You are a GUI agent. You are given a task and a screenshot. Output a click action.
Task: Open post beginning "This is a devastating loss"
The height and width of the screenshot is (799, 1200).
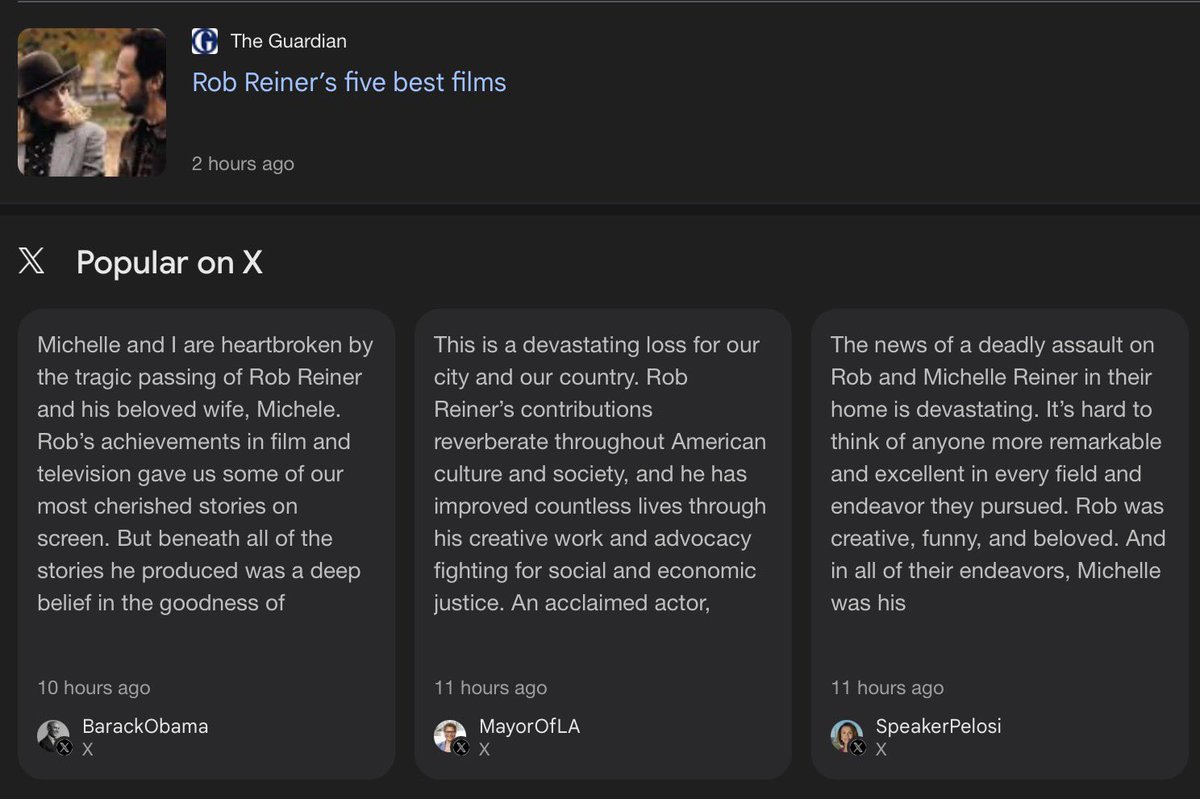(600, 473)
